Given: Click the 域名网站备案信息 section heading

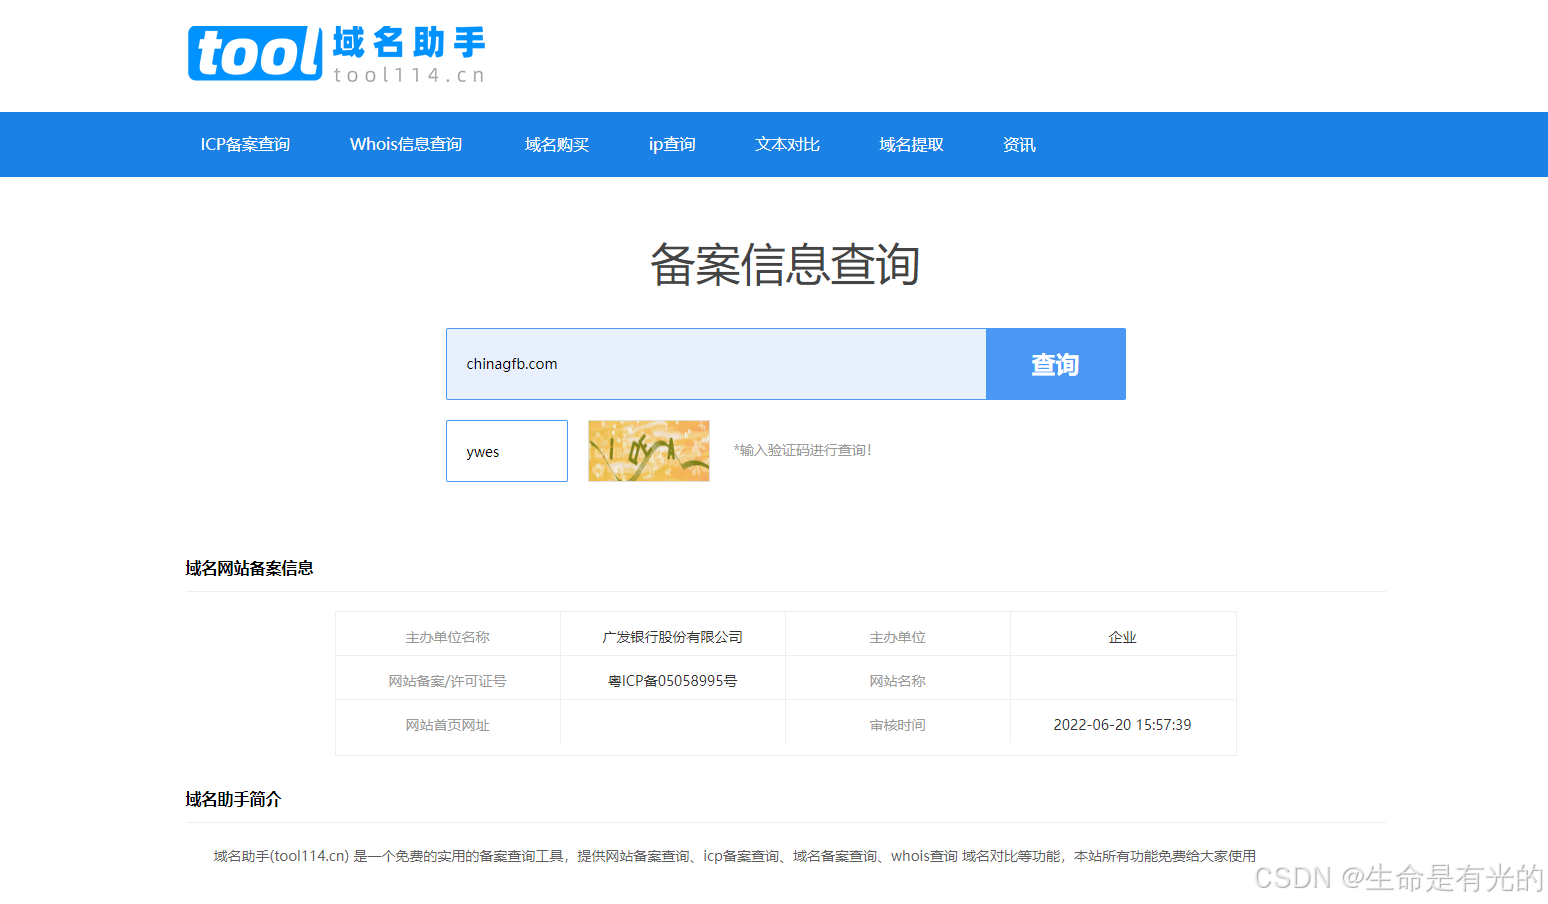Looking at the screenshot, I should coord(249,568).
